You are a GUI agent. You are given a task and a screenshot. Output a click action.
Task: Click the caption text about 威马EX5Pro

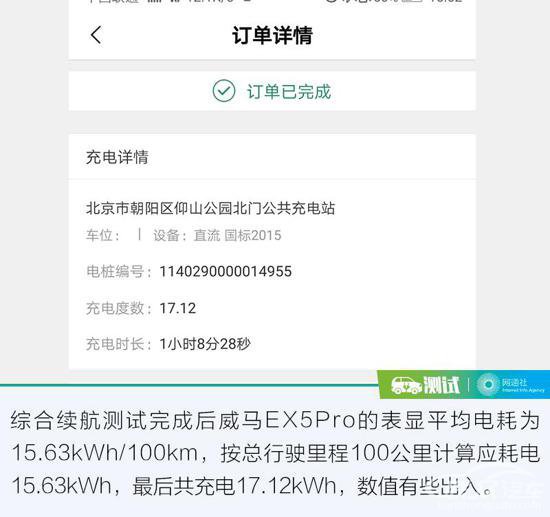pyautogui.click(x=275, y=453)
